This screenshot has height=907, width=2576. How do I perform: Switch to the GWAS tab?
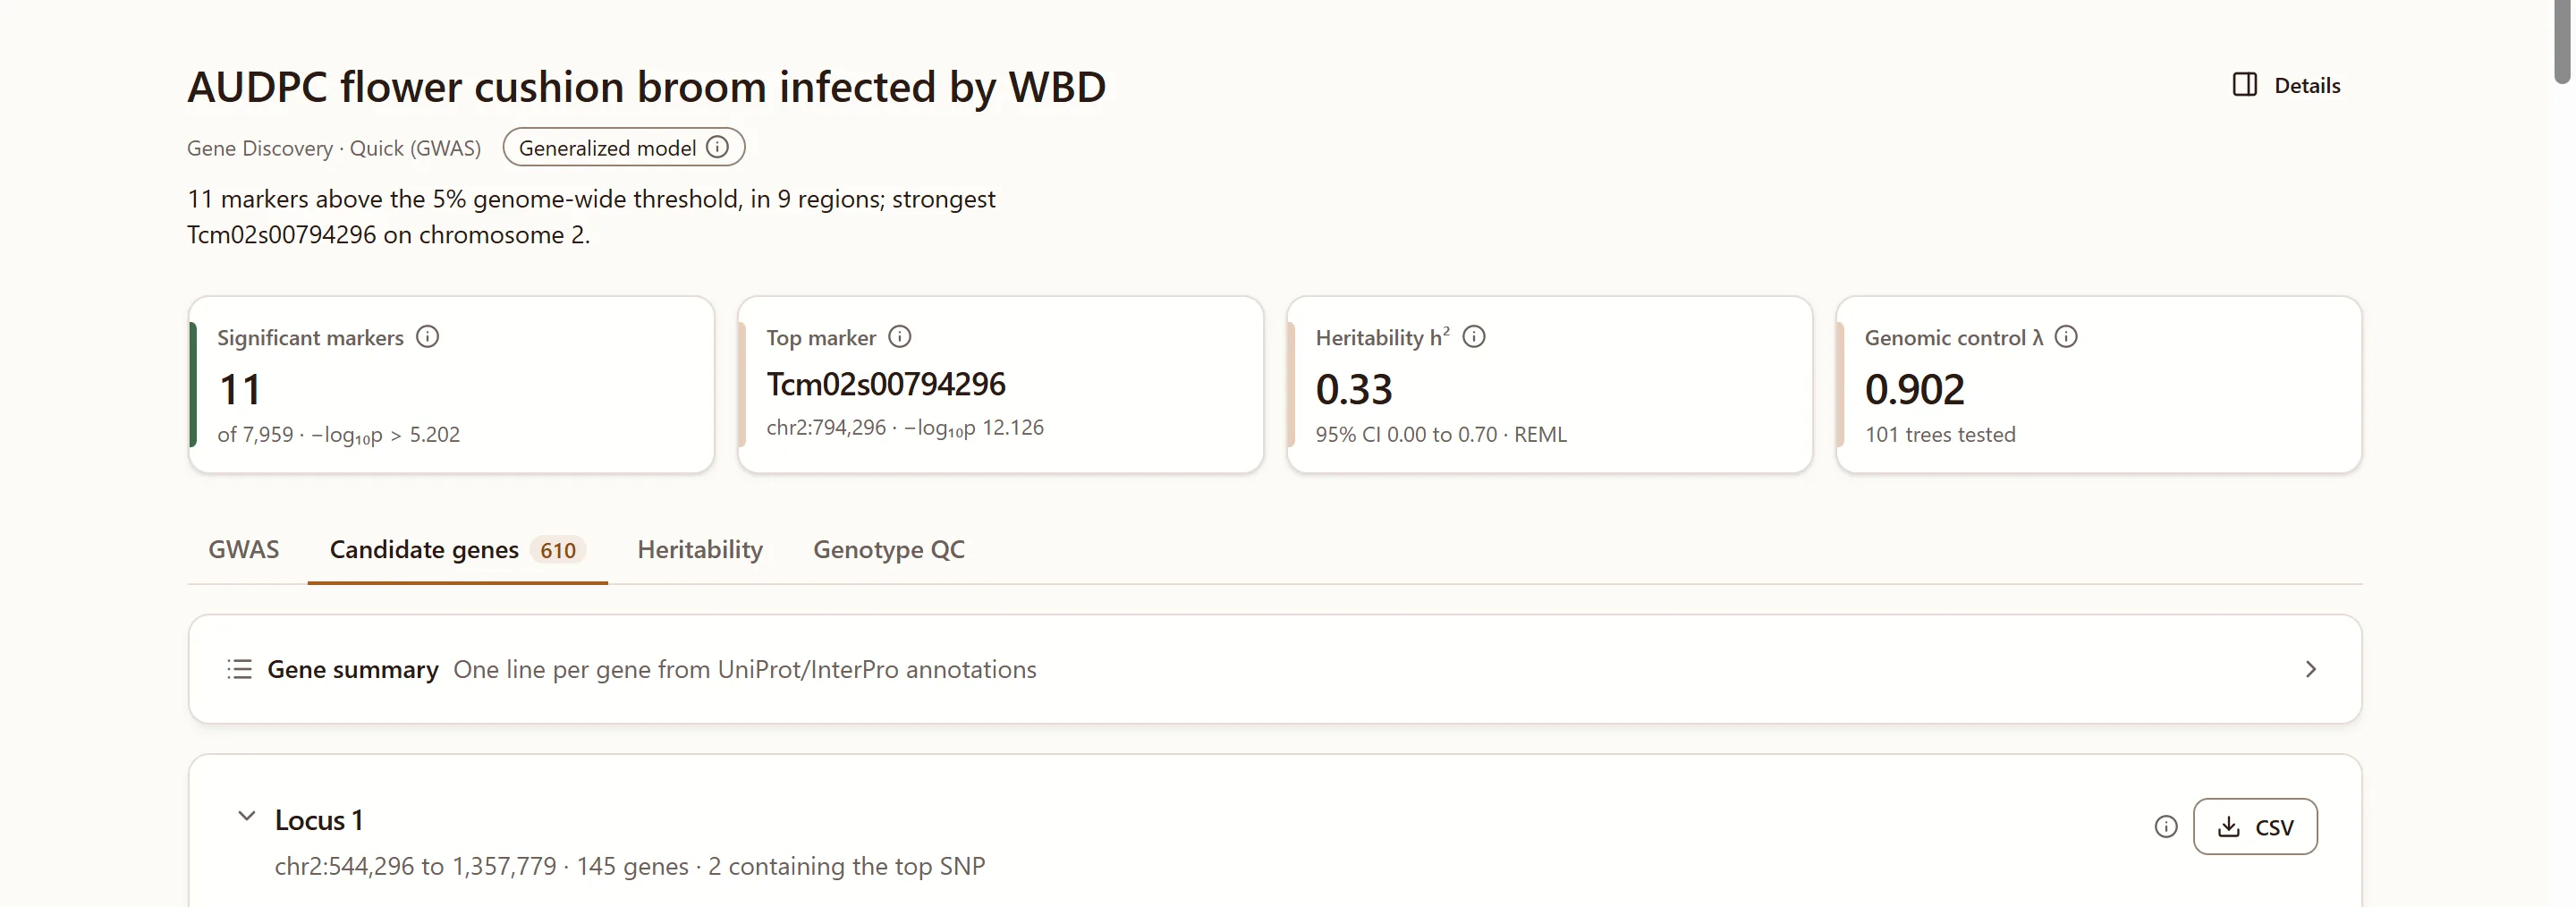point(244,549)
